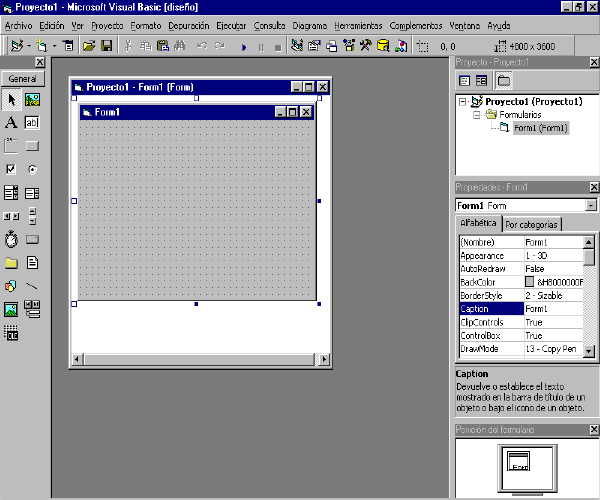The image size is (600, 500).
Task: Select the Frame control tool
Action: pos(11,146)
